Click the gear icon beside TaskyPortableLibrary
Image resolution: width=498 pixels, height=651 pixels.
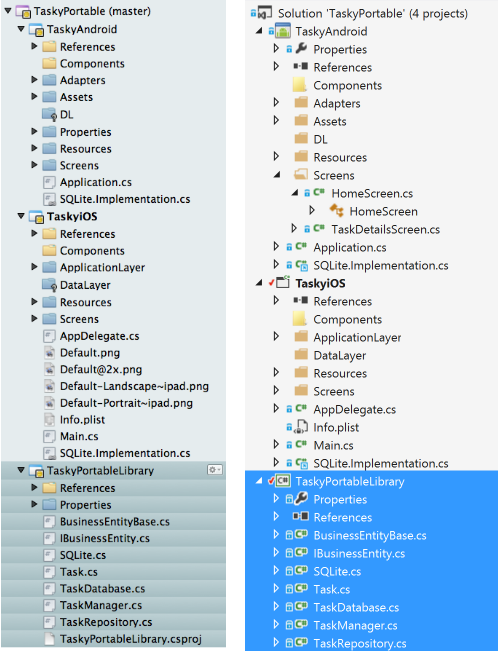coord(215,470)
